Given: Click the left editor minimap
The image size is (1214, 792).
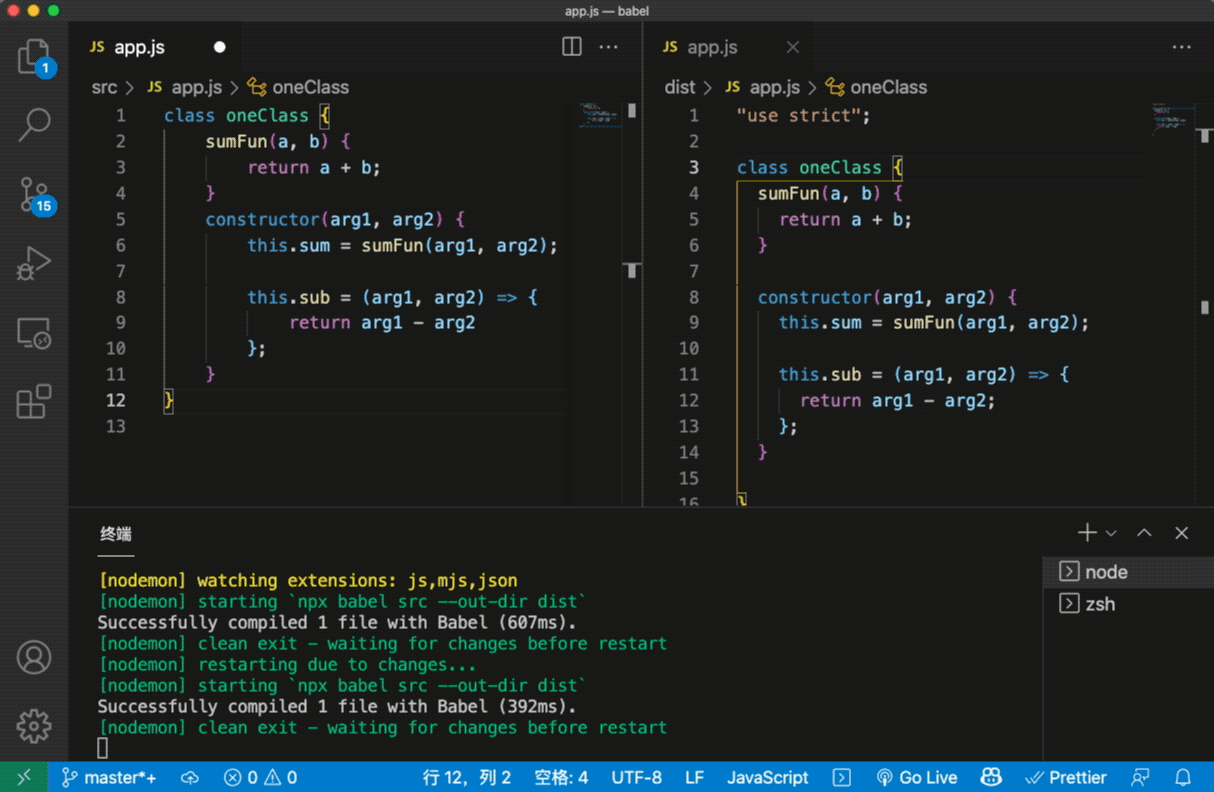Looking at the screenshot, I should pyautogui.click(x=598, y=115).
